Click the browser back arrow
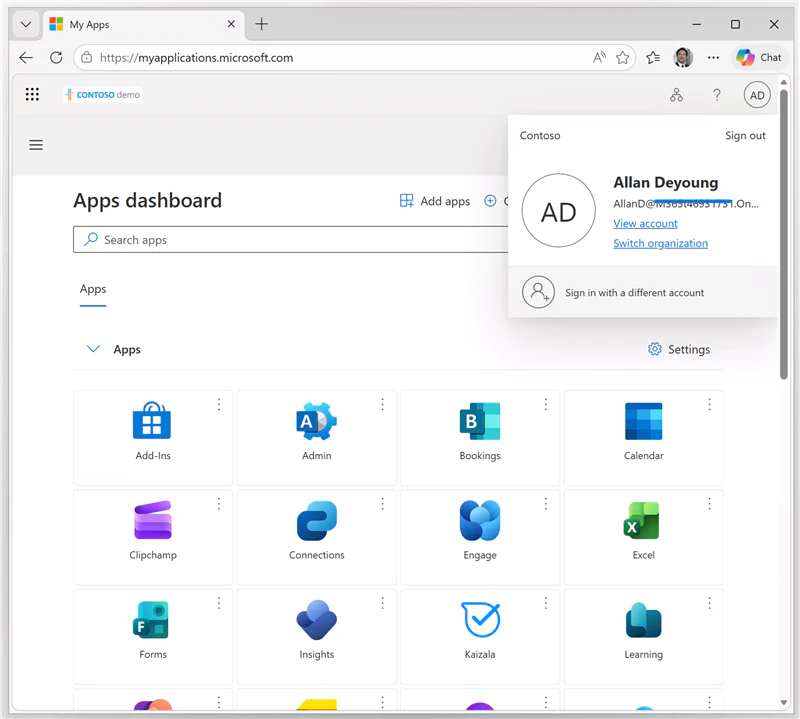The height and width of the screenshot is (719, 800). [x=26, y=58]
